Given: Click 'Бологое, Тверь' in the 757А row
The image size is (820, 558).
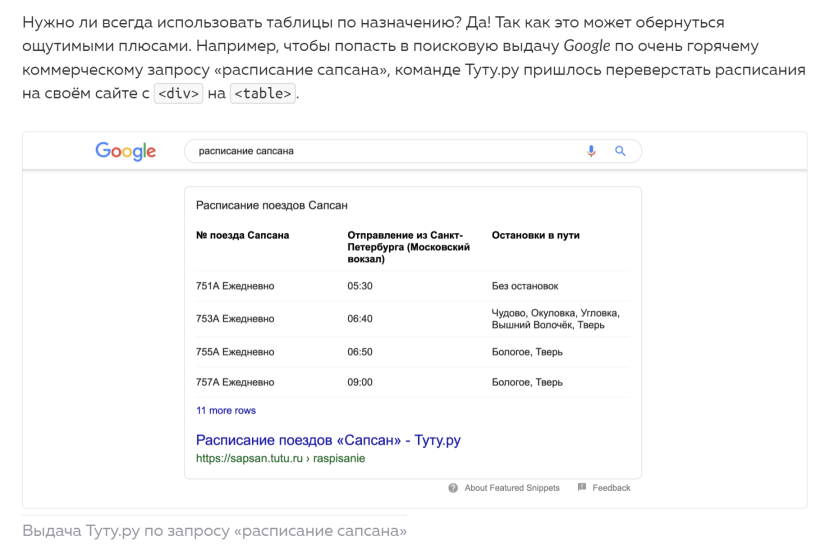Looking at the screenshot, I should point(527,382).
